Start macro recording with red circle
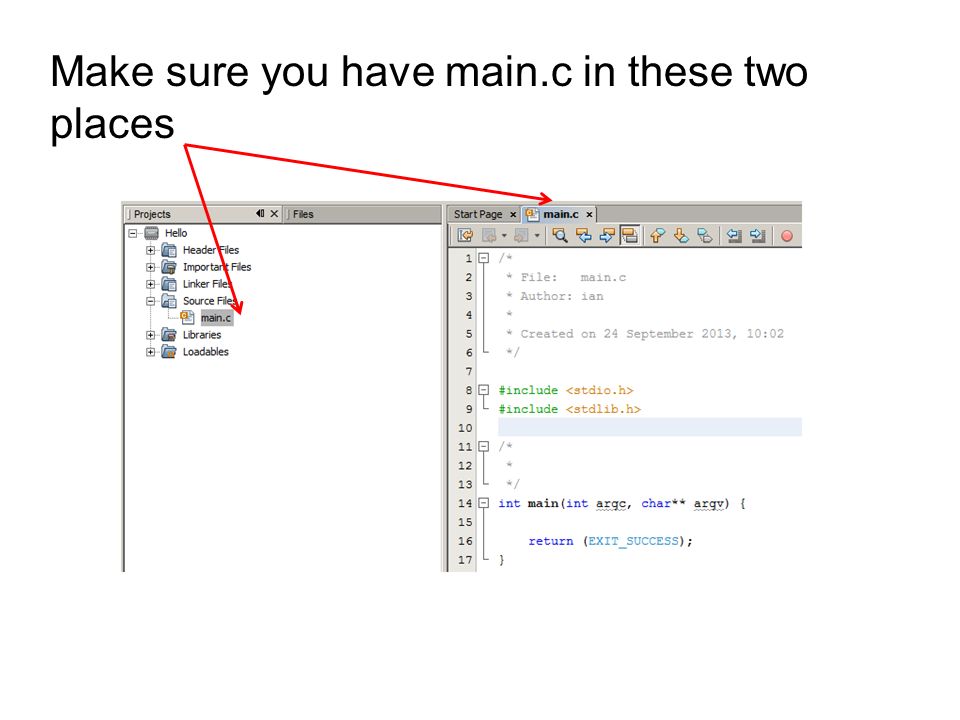Screen dimensions: 960x720 pyautogui.click(x=787, y=236)
